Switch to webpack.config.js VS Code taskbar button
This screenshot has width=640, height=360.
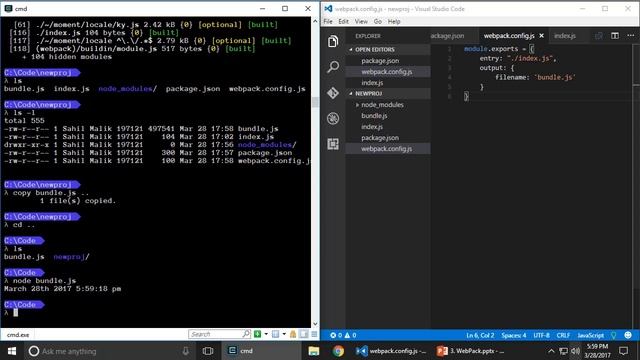391,351
